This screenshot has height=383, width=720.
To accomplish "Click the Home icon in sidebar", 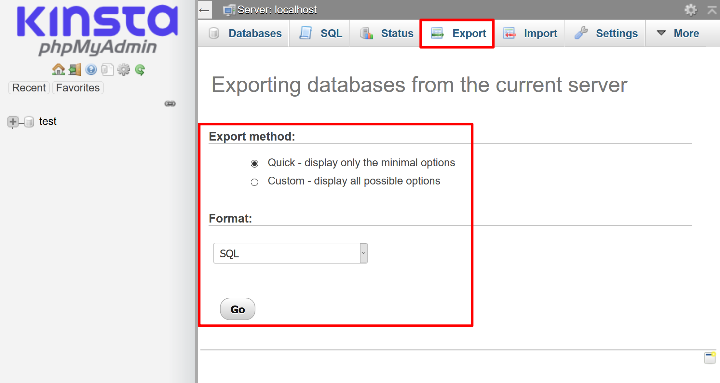I will click(x=58, y=69).
